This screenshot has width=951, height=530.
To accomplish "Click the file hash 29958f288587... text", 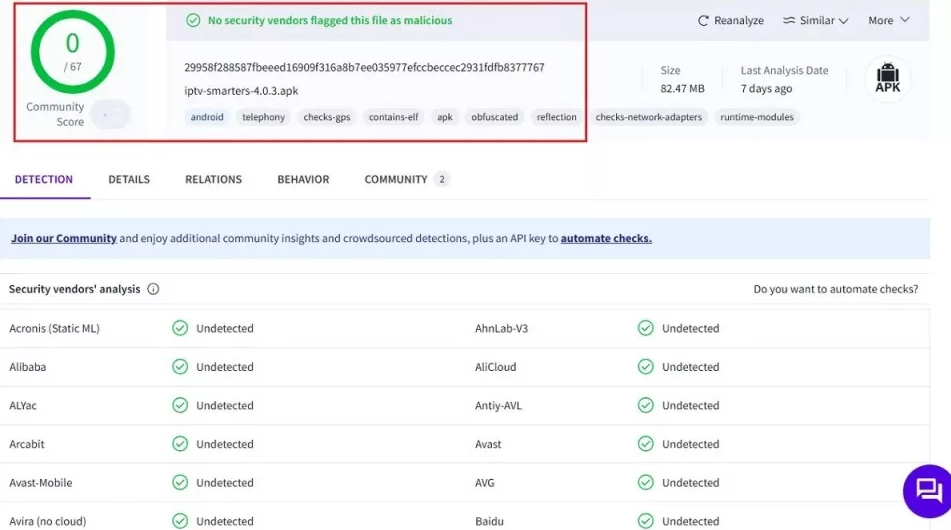I will tap(365, 67).
